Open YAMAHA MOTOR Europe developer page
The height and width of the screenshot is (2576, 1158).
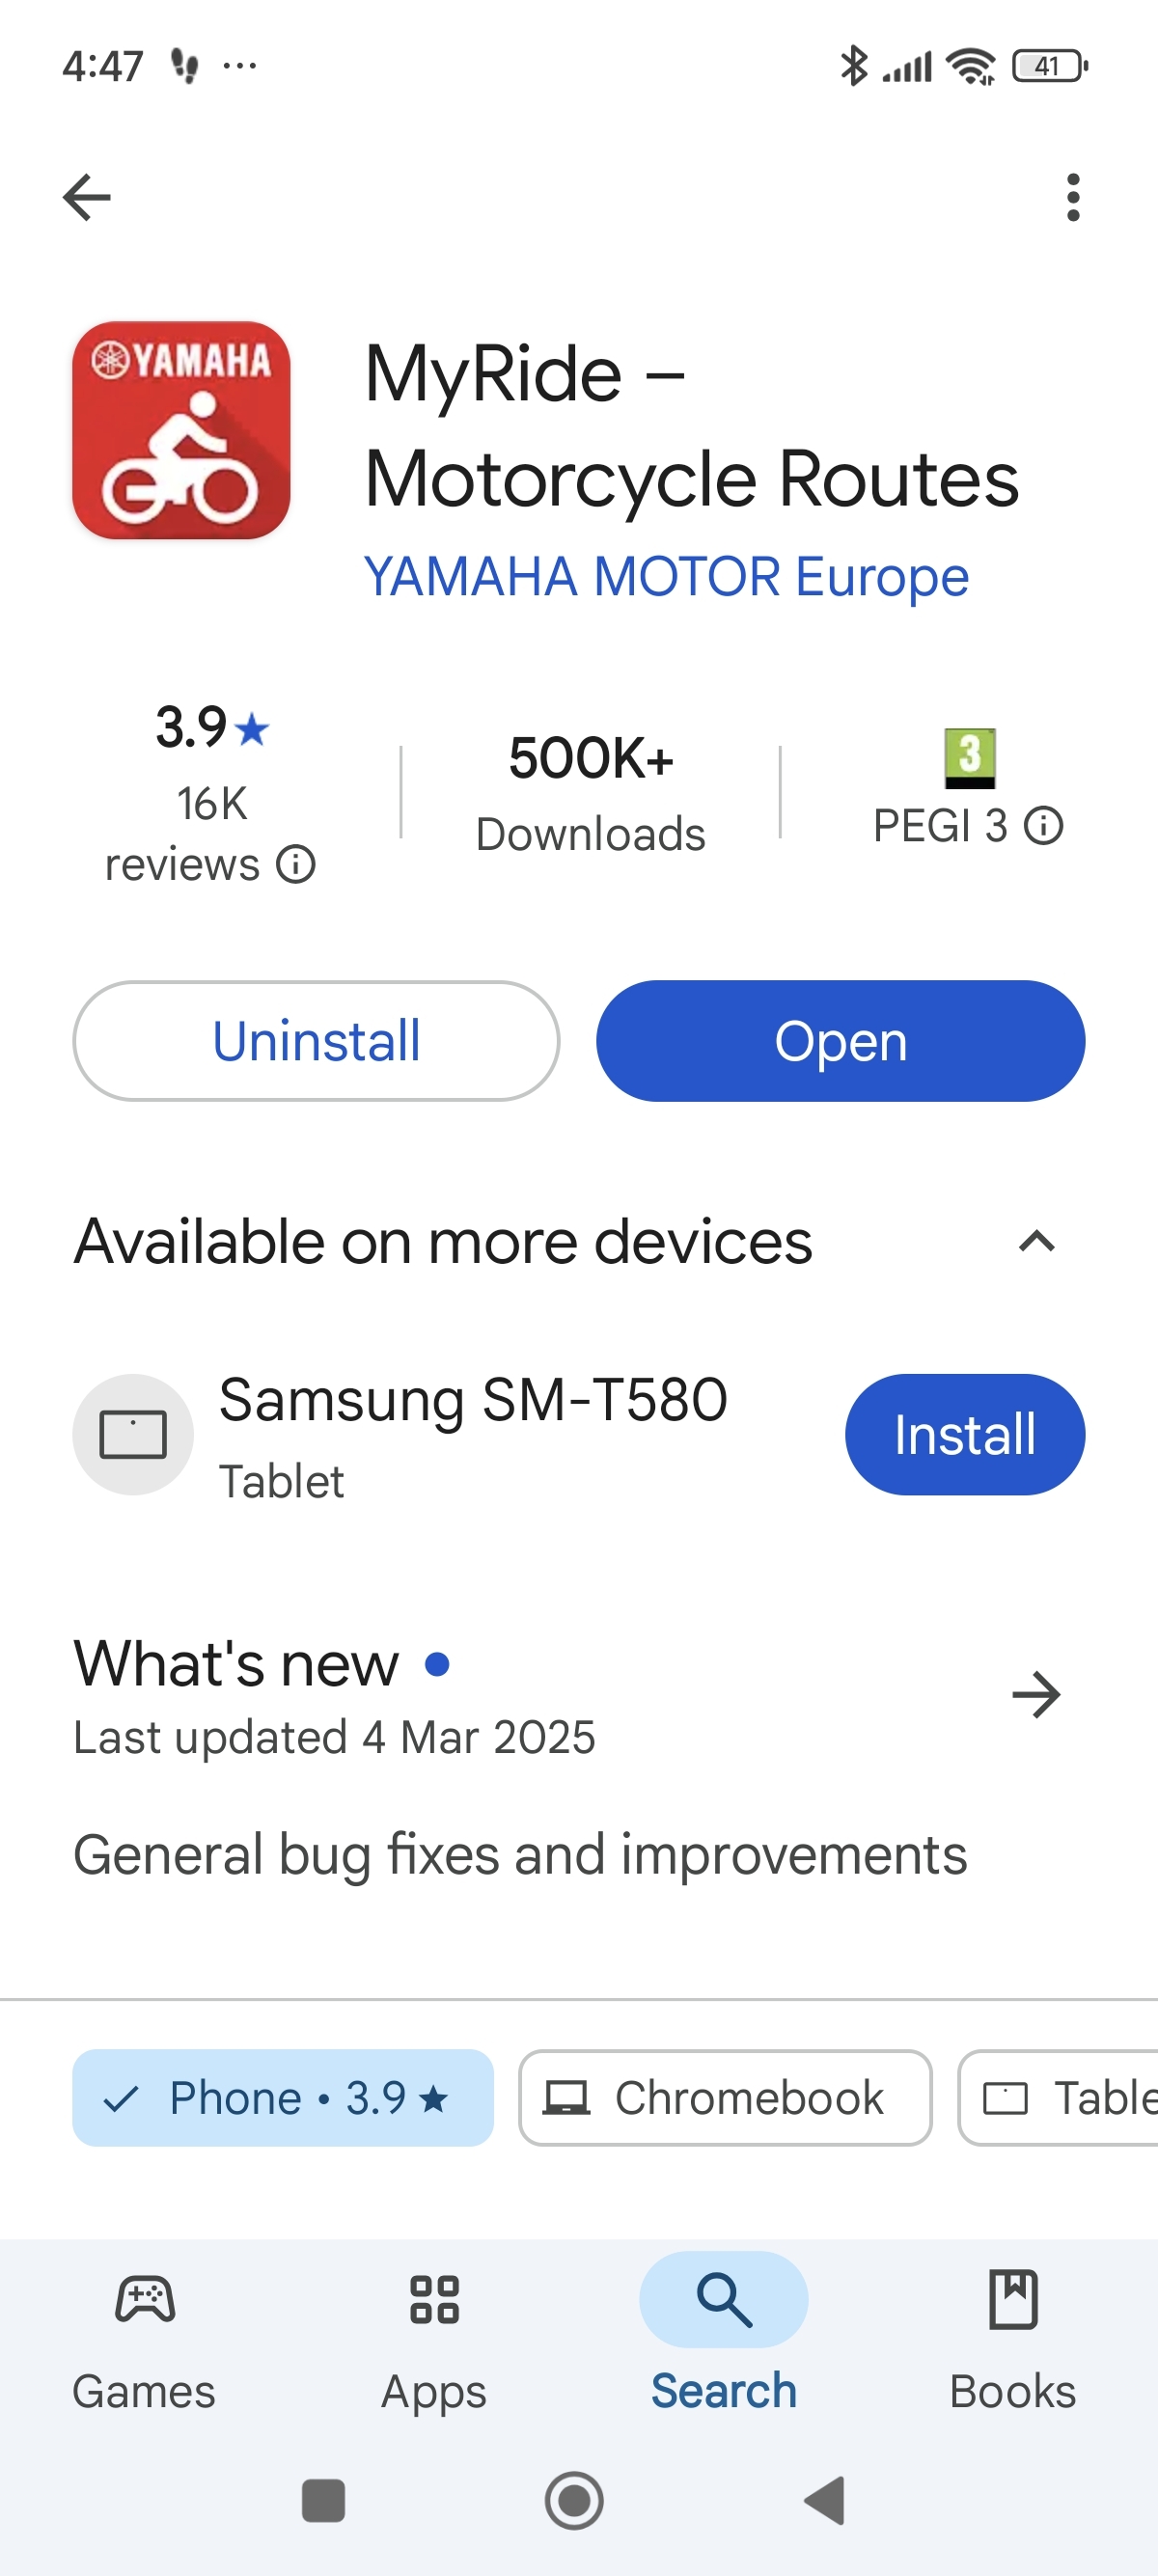[666, 577]
